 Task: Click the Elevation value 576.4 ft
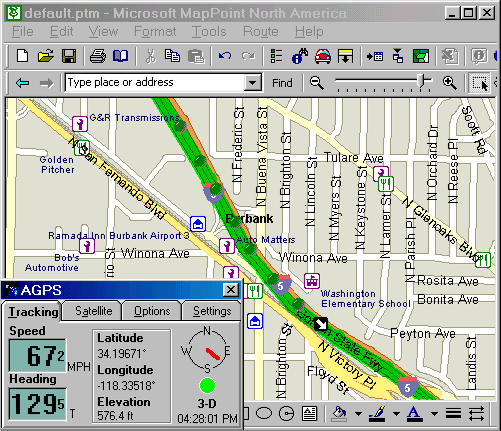pos(115,416)
